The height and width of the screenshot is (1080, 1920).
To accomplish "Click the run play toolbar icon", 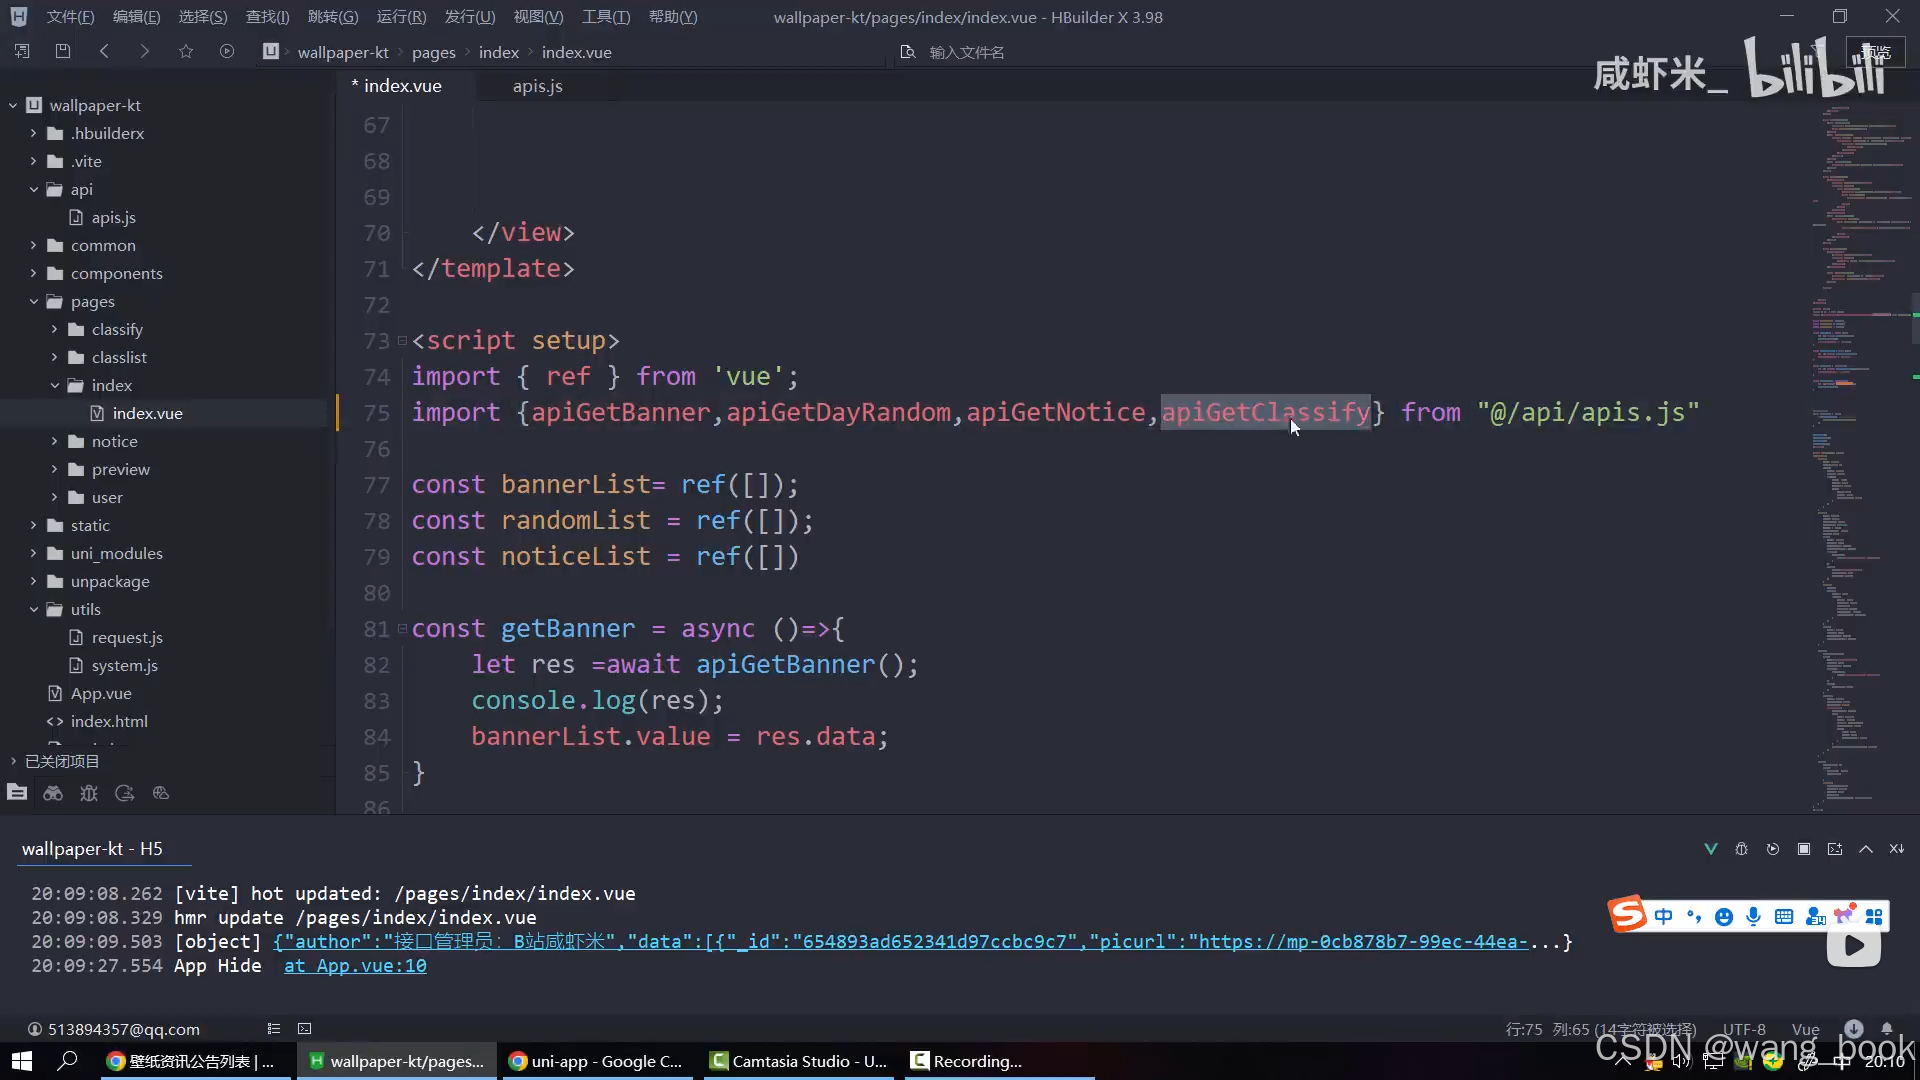I will (227, 51).
